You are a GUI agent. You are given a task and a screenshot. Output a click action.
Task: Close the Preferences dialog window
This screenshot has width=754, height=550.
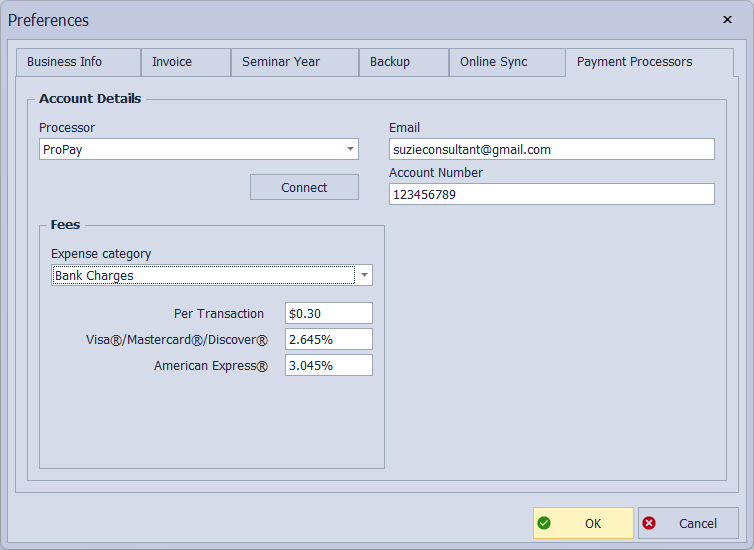[727, 19]
